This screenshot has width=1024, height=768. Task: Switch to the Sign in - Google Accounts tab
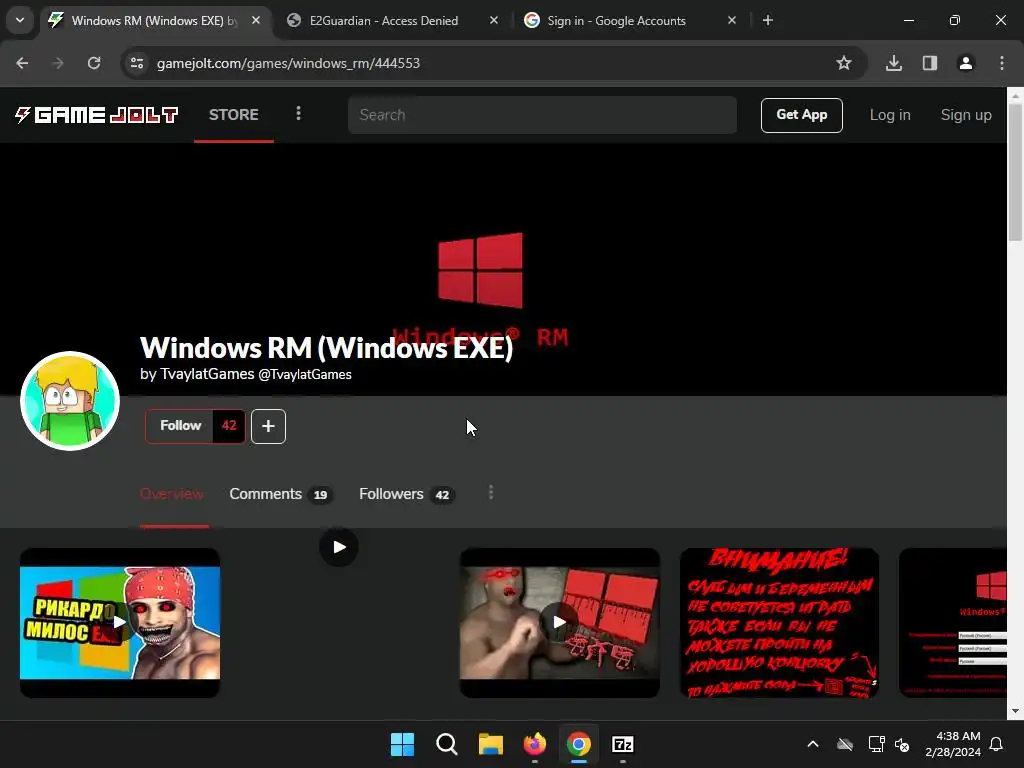[x=616, y=21]
